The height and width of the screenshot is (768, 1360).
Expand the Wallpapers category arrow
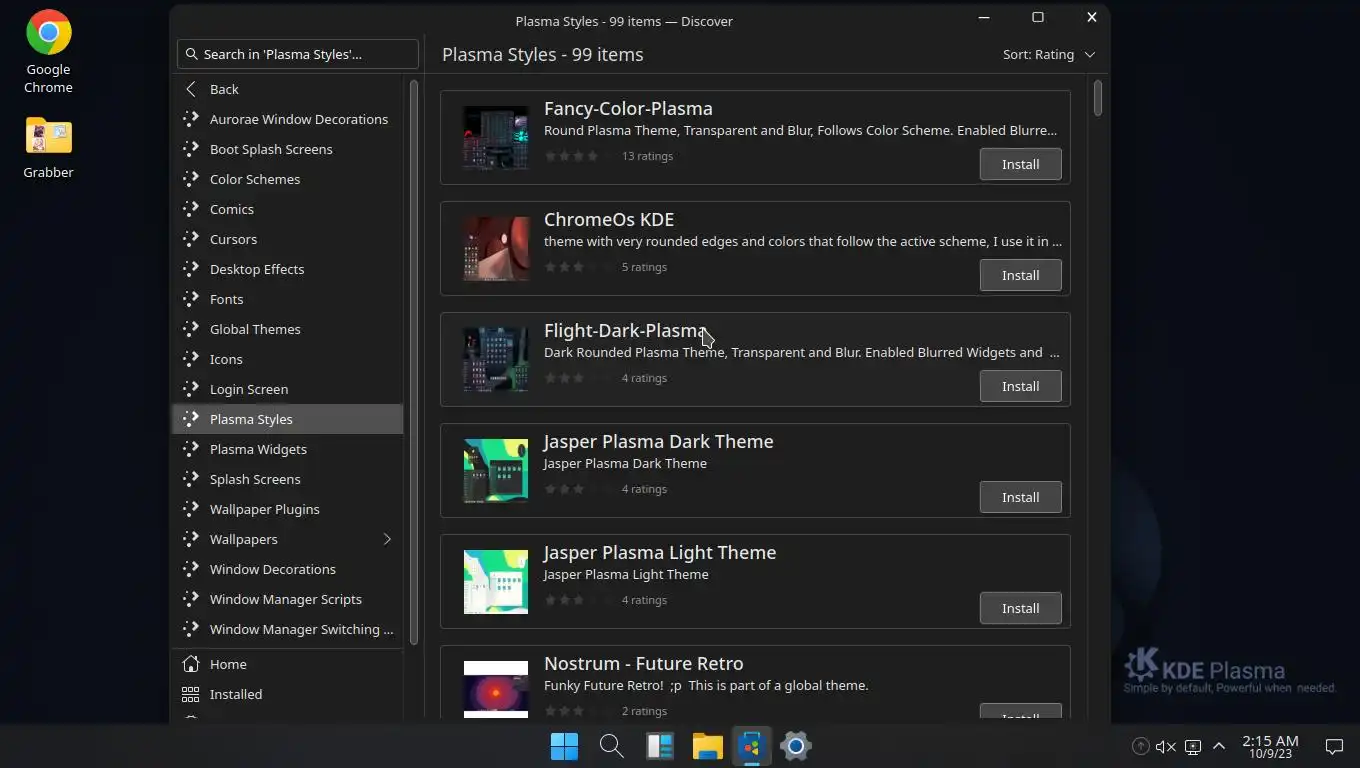coord(387,539)
